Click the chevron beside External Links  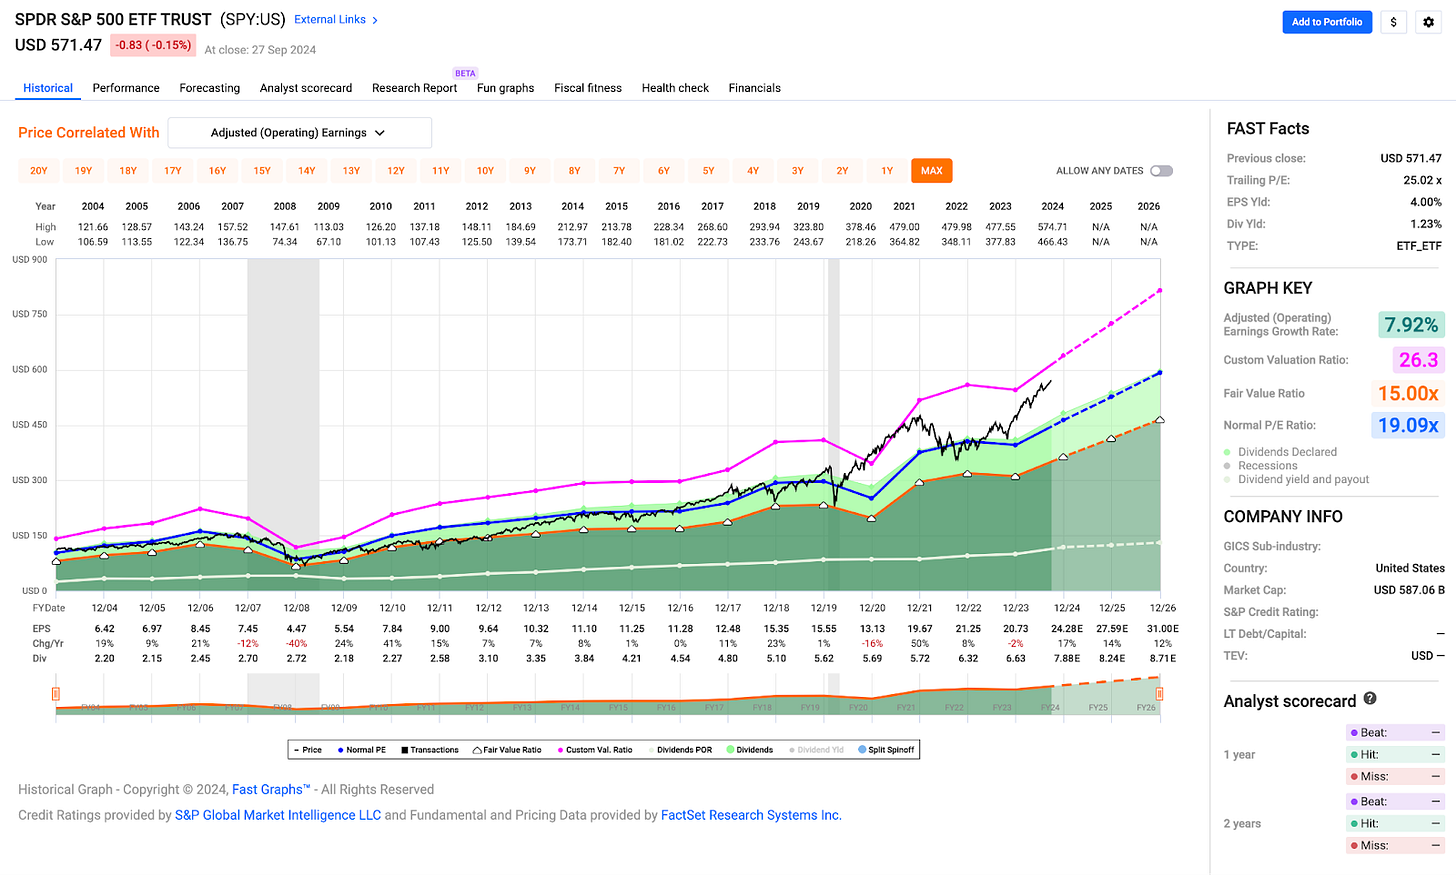tap(375, 20)
